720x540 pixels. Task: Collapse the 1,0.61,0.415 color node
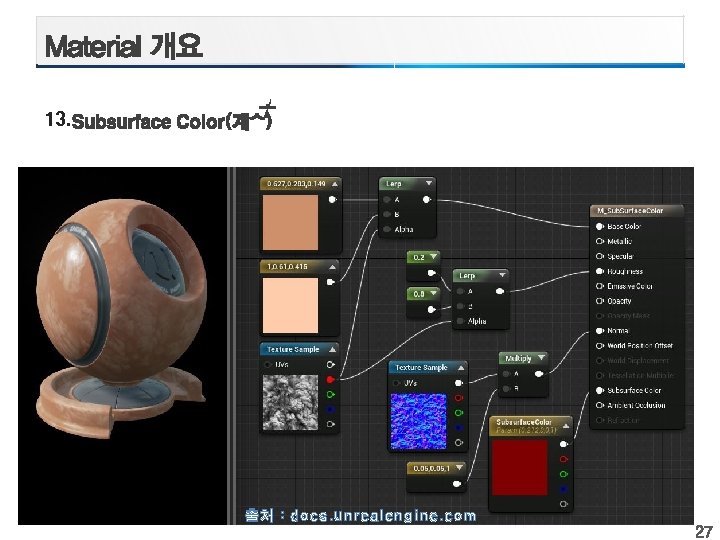coord(332,267)
